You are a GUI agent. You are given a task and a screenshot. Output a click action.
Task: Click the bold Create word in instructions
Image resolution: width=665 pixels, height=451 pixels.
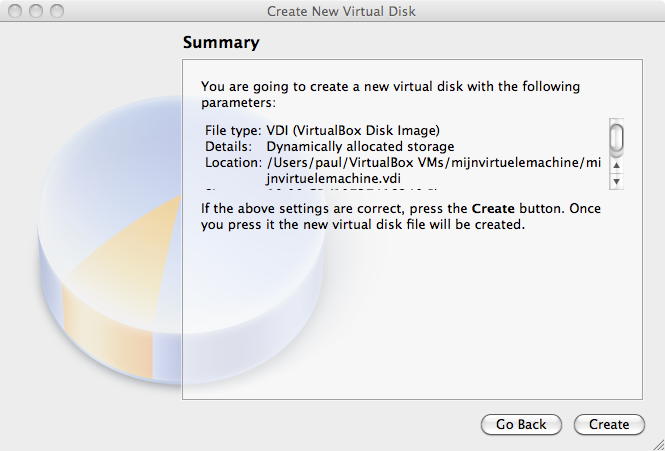click(493, 209)
